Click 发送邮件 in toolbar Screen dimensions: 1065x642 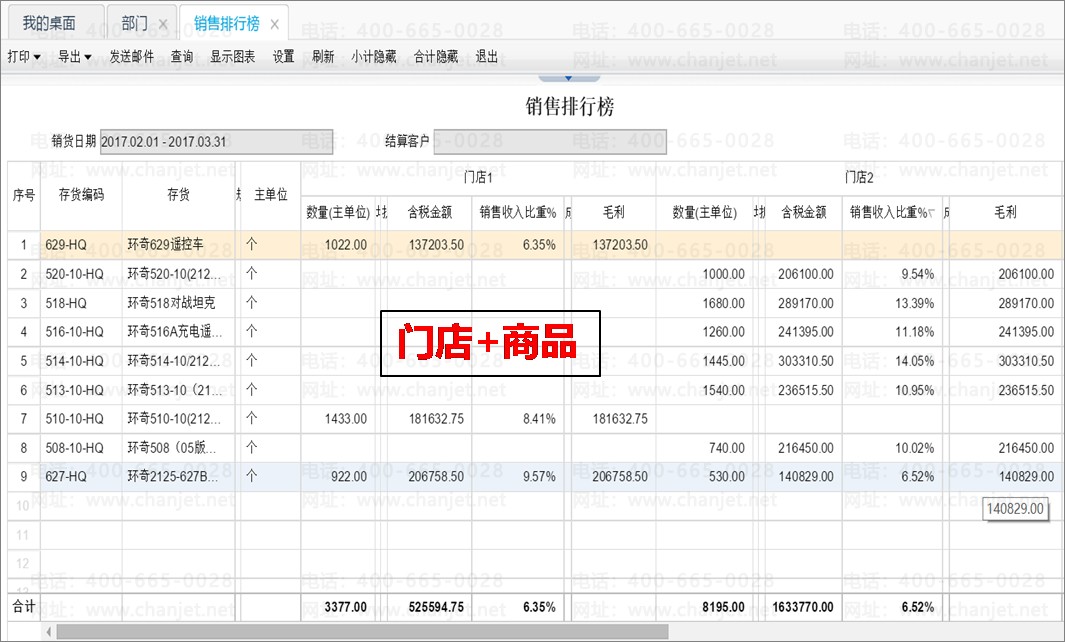point(132,56)
